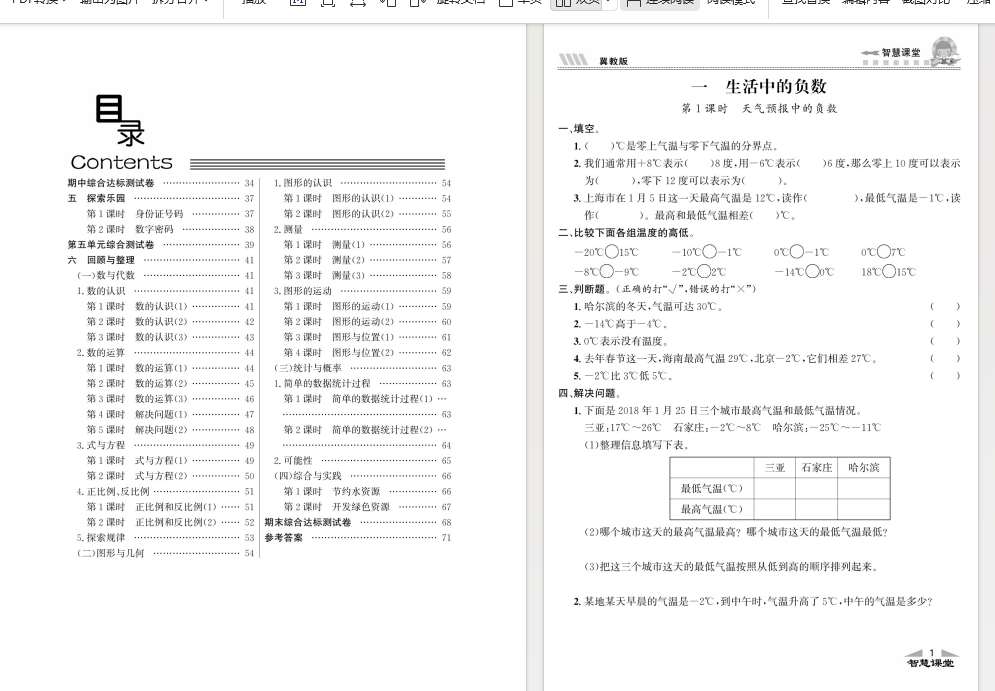
Task: Click the '数字密码' lesson entry
Action: point(170,229)
